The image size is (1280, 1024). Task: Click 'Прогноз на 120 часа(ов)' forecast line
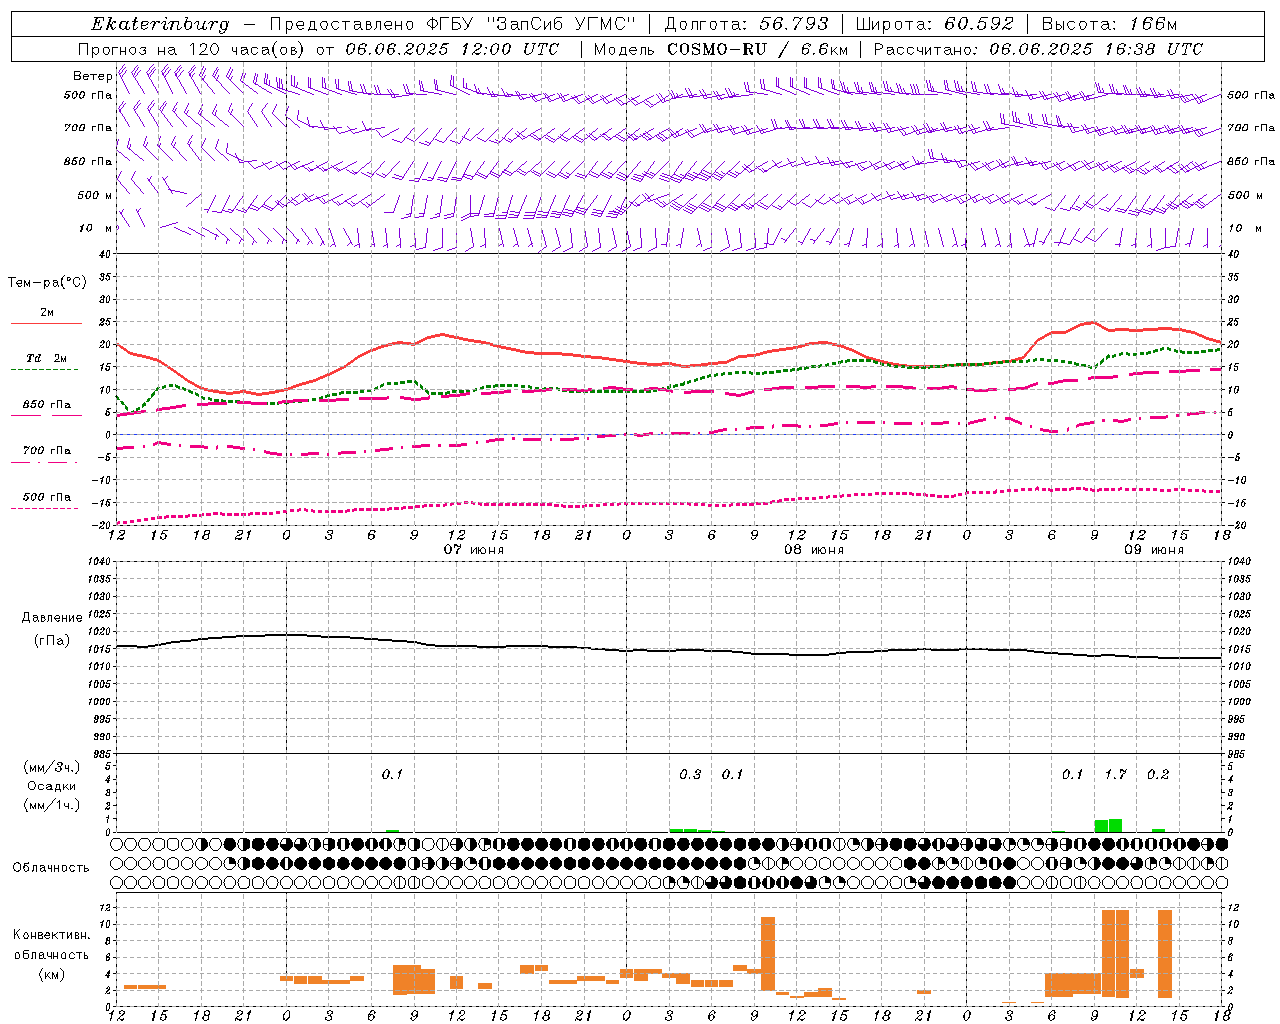click(192, 49)
